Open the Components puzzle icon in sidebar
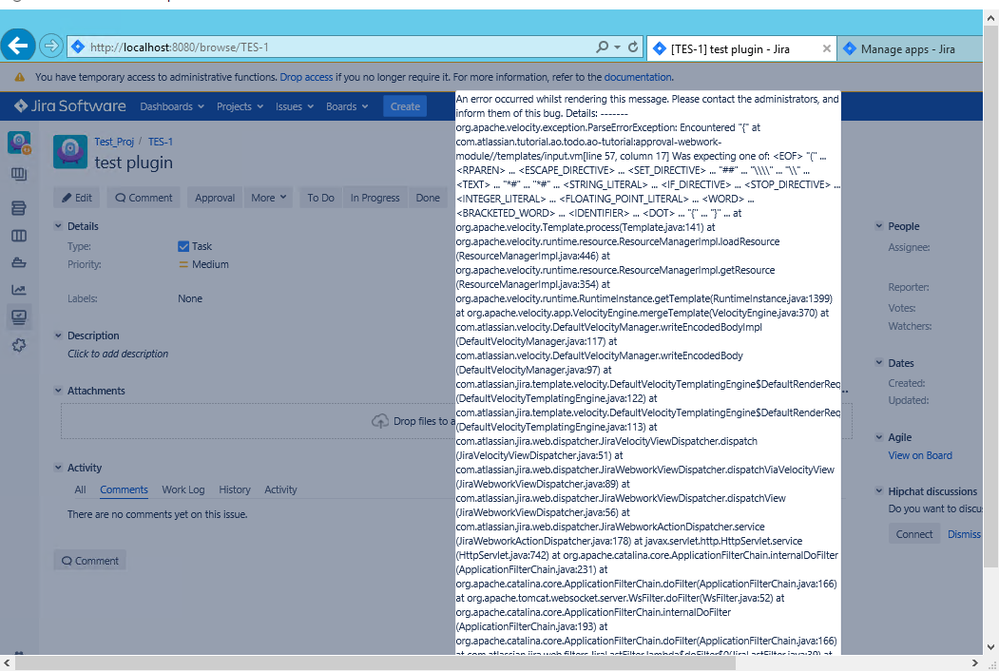 (19, 345)
